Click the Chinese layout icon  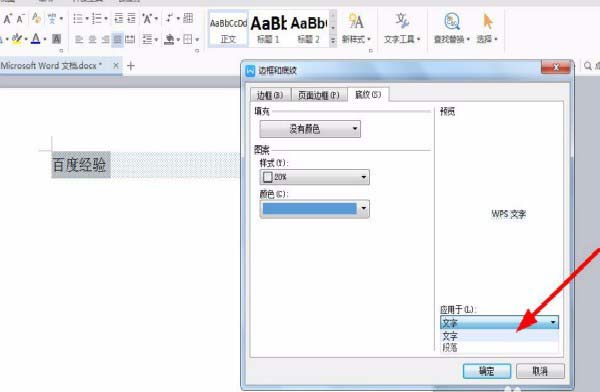tap(147, 18)
